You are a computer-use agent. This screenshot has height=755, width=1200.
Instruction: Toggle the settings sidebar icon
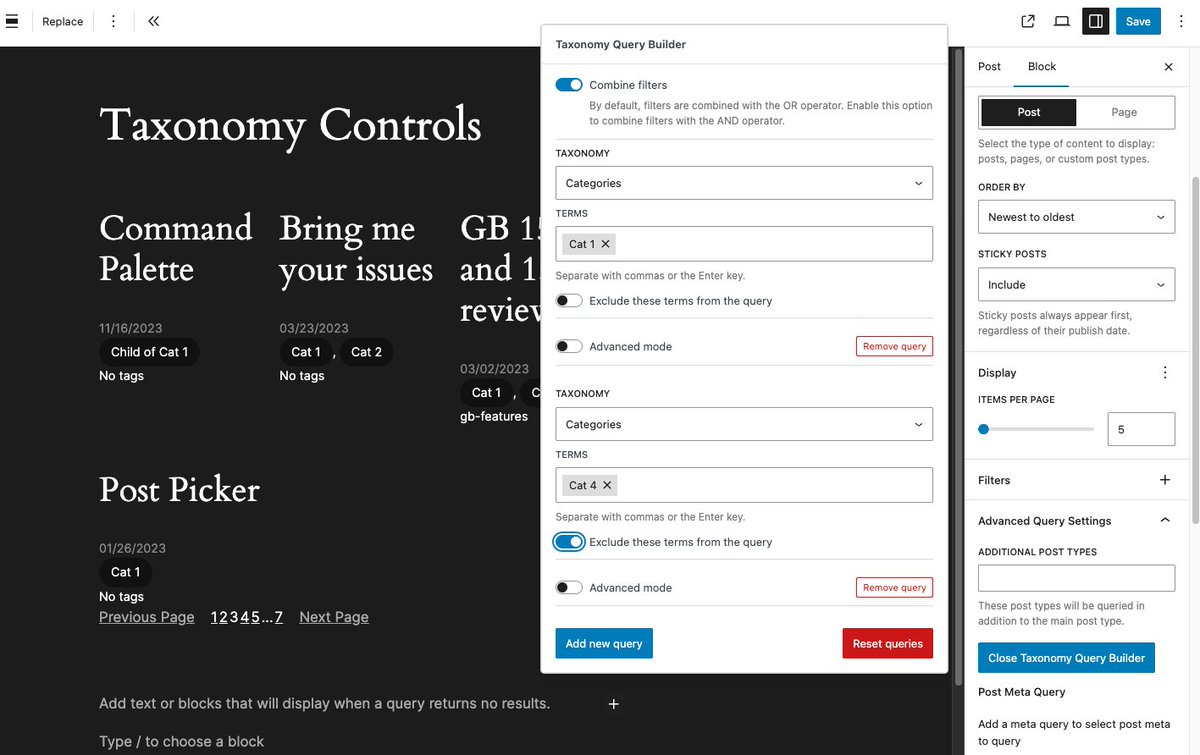(x=1095, y=21)
